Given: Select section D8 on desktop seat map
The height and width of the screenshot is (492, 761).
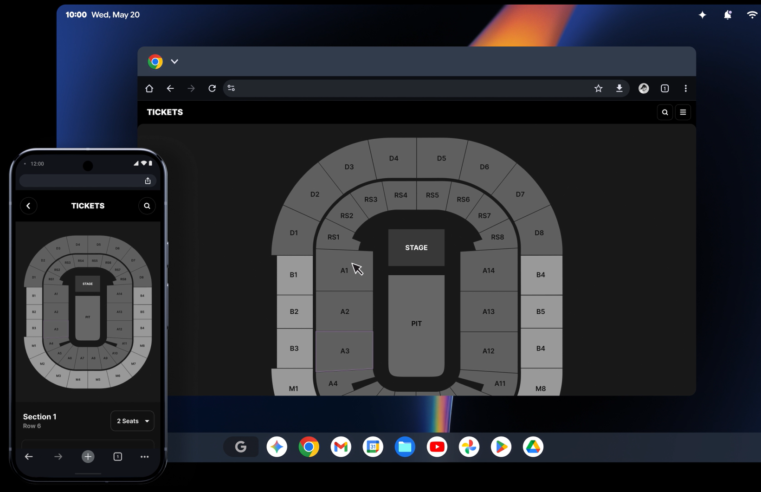Looking at the screenshot, I should 539,233.
